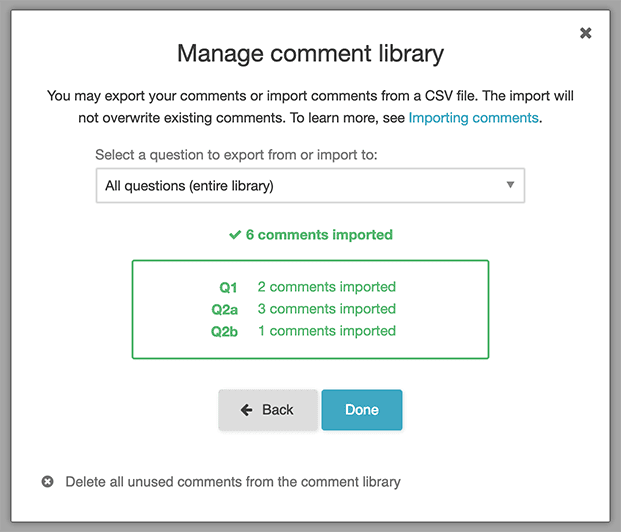This screenshot has width=621, height=532.
Task: Click the "2 comments imported" result line
Action: point(326,287)
